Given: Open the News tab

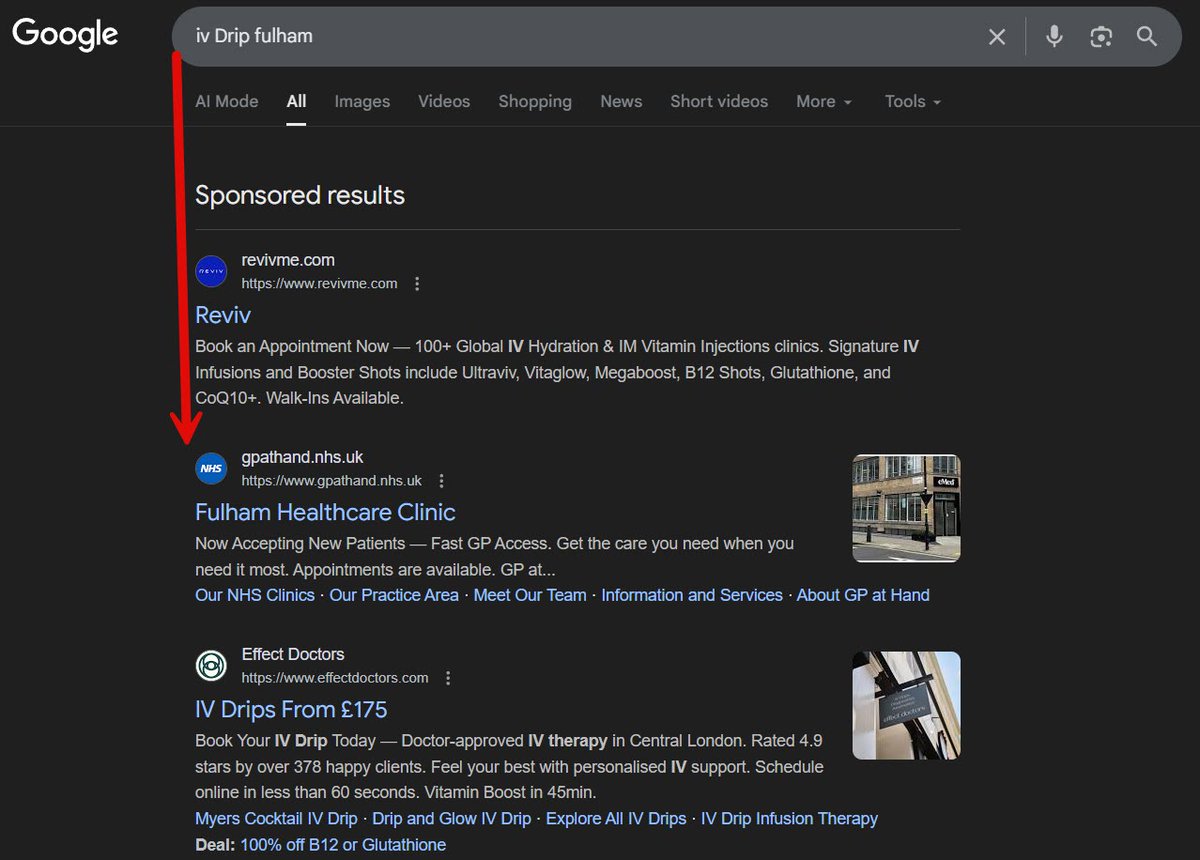Looking at the screenshot, I should [621, 101].
